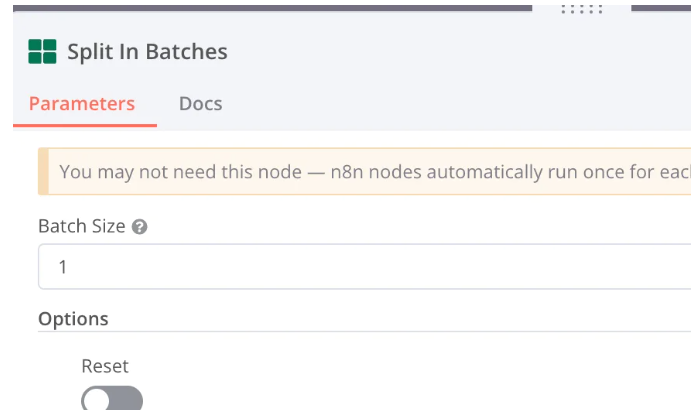Click the dark bar segment right of handle
Screen dimensions: 693x410
[x=661, y=8]
